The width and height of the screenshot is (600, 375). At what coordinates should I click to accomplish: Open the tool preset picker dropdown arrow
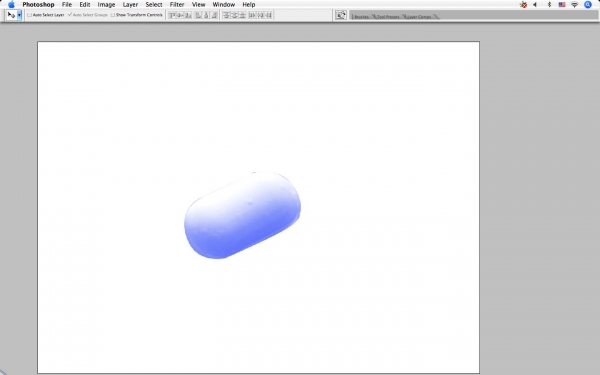coord(19,15)
